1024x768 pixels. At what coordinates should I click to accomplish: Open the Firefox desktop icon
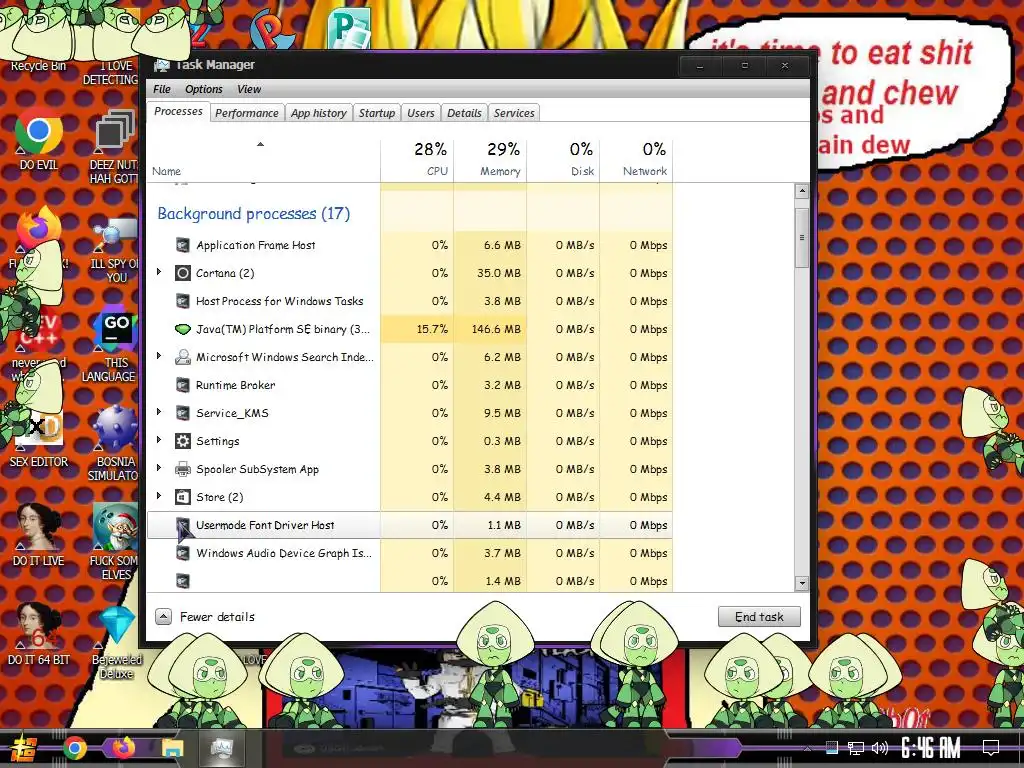[x=39, y=229]
